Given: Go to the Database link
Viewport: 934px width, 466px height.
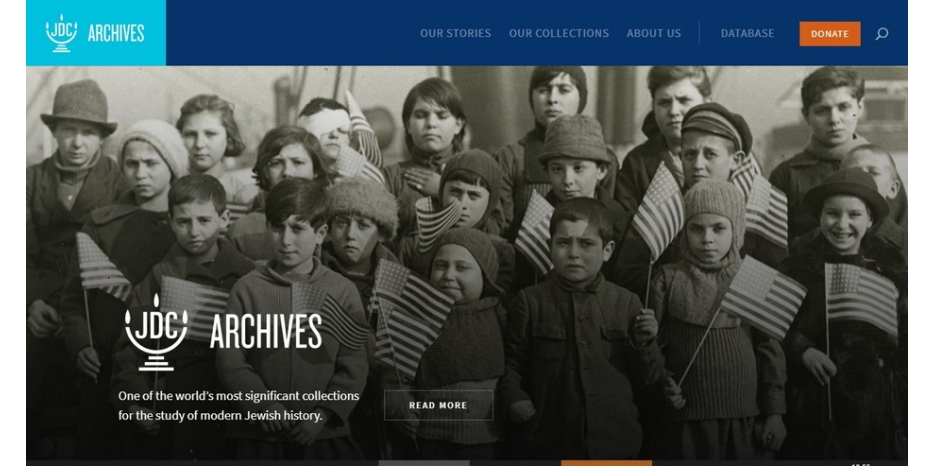Looking at the screenshot, I should pos(748,33).
